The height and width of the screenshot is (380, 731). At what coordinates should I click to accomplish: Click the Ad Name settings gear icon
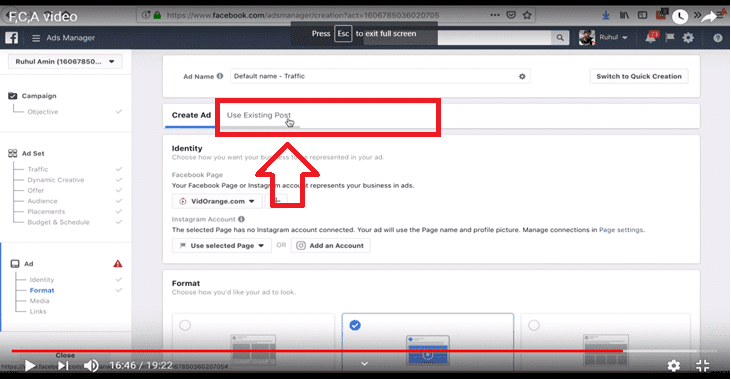pyautogui.click(x=522, y=76)
